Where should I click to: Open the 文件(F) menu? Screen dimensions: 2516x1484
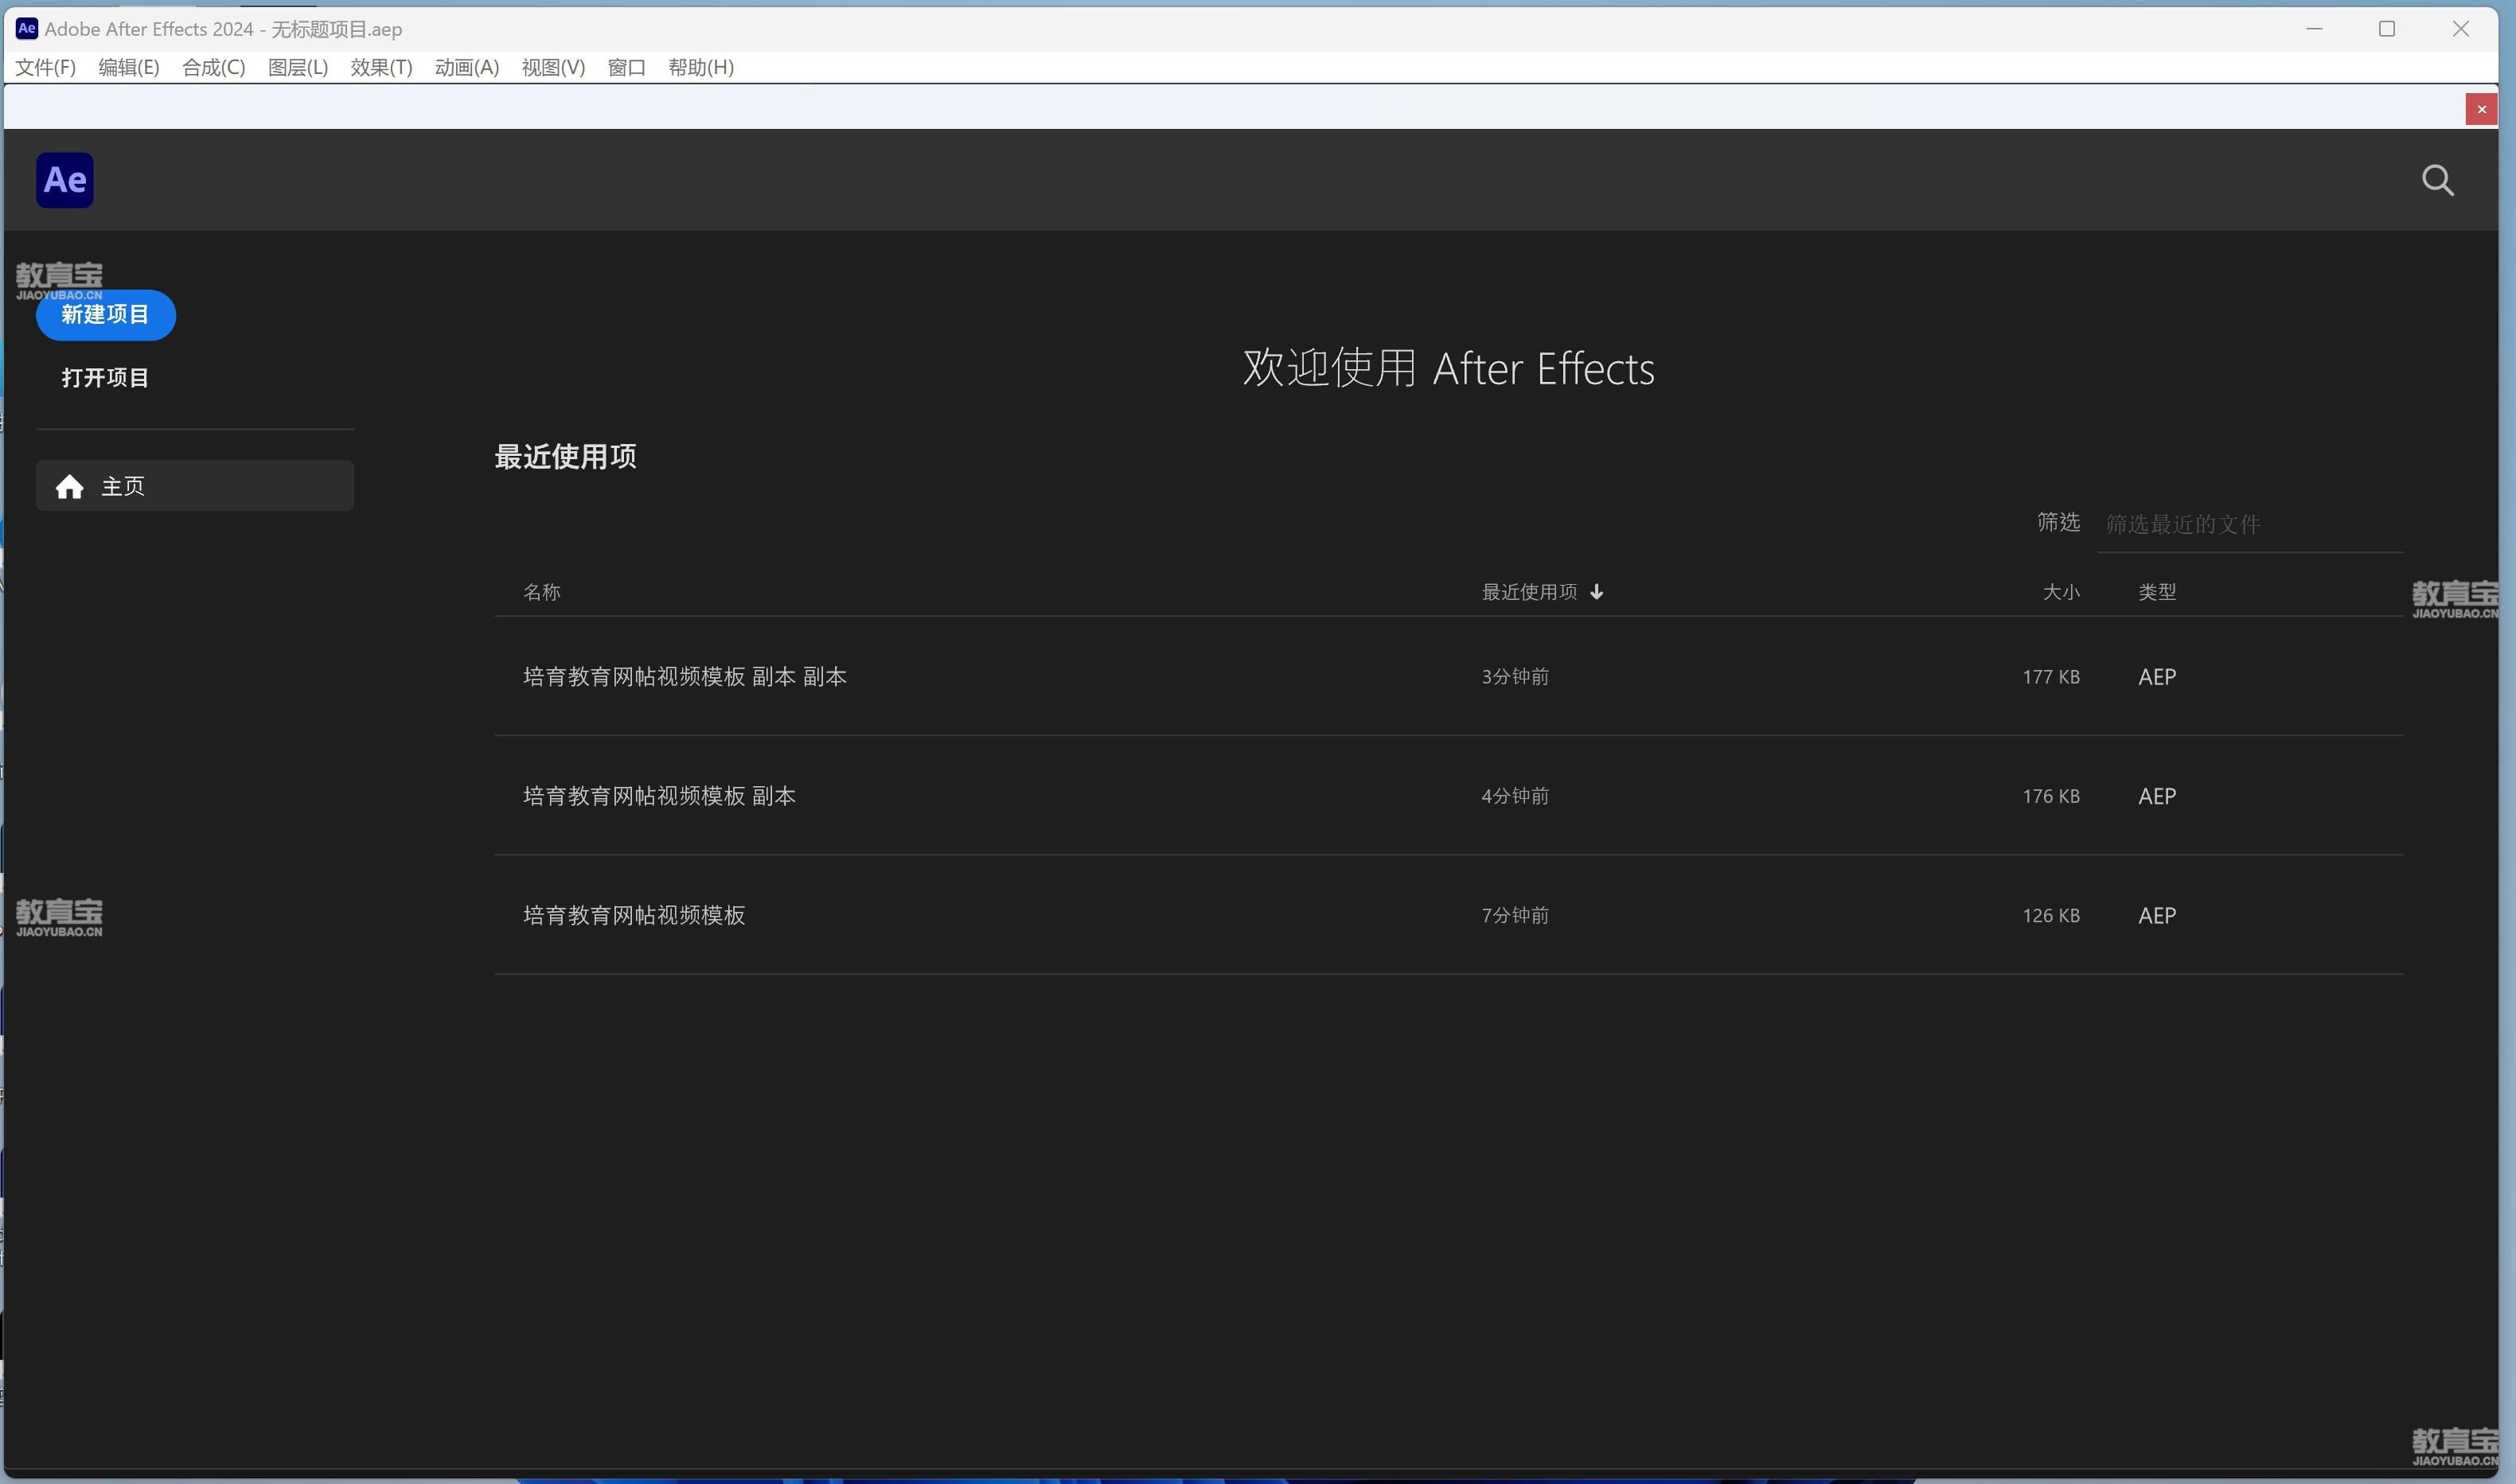click(45, 67)
